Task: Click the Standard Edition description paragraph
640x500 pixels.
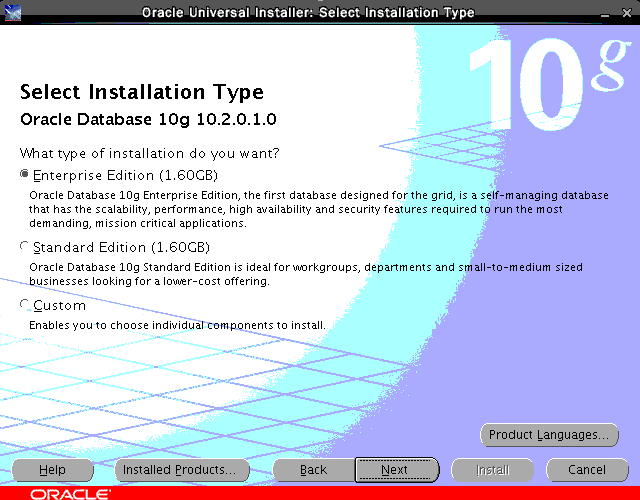Action: 306,274
